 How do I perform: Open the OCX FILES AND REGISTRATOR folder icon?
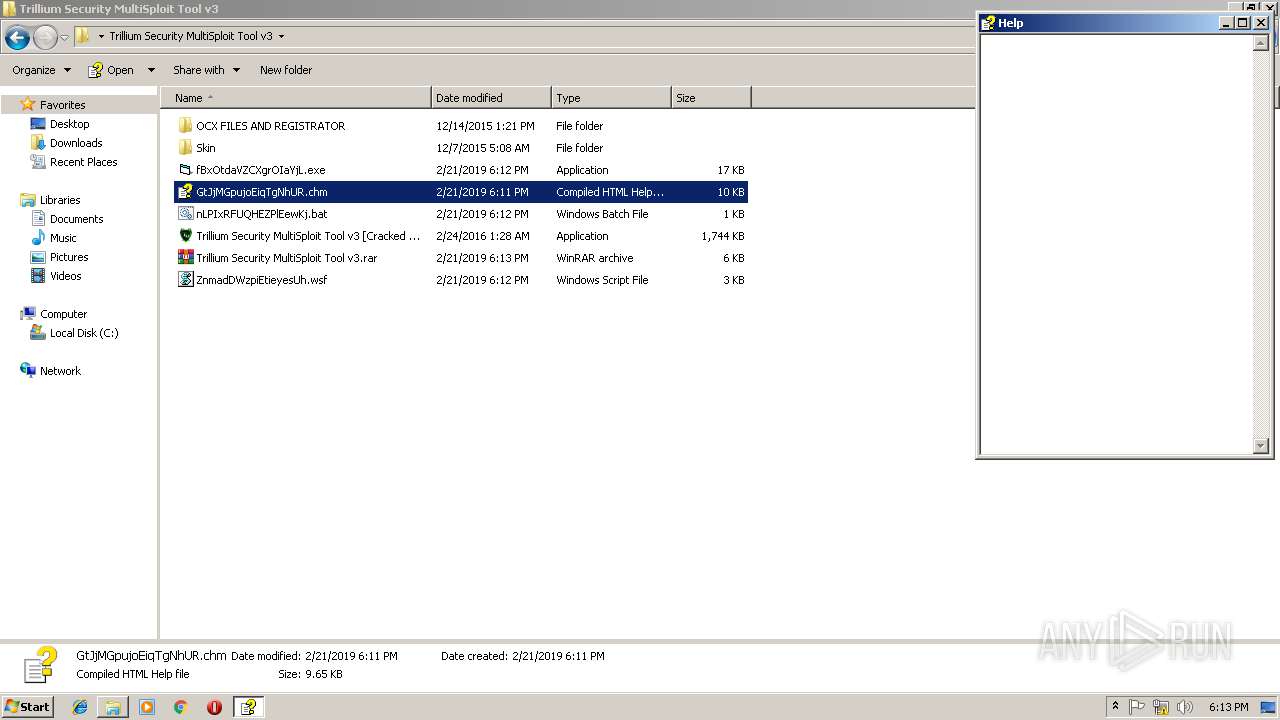point(185,126)
